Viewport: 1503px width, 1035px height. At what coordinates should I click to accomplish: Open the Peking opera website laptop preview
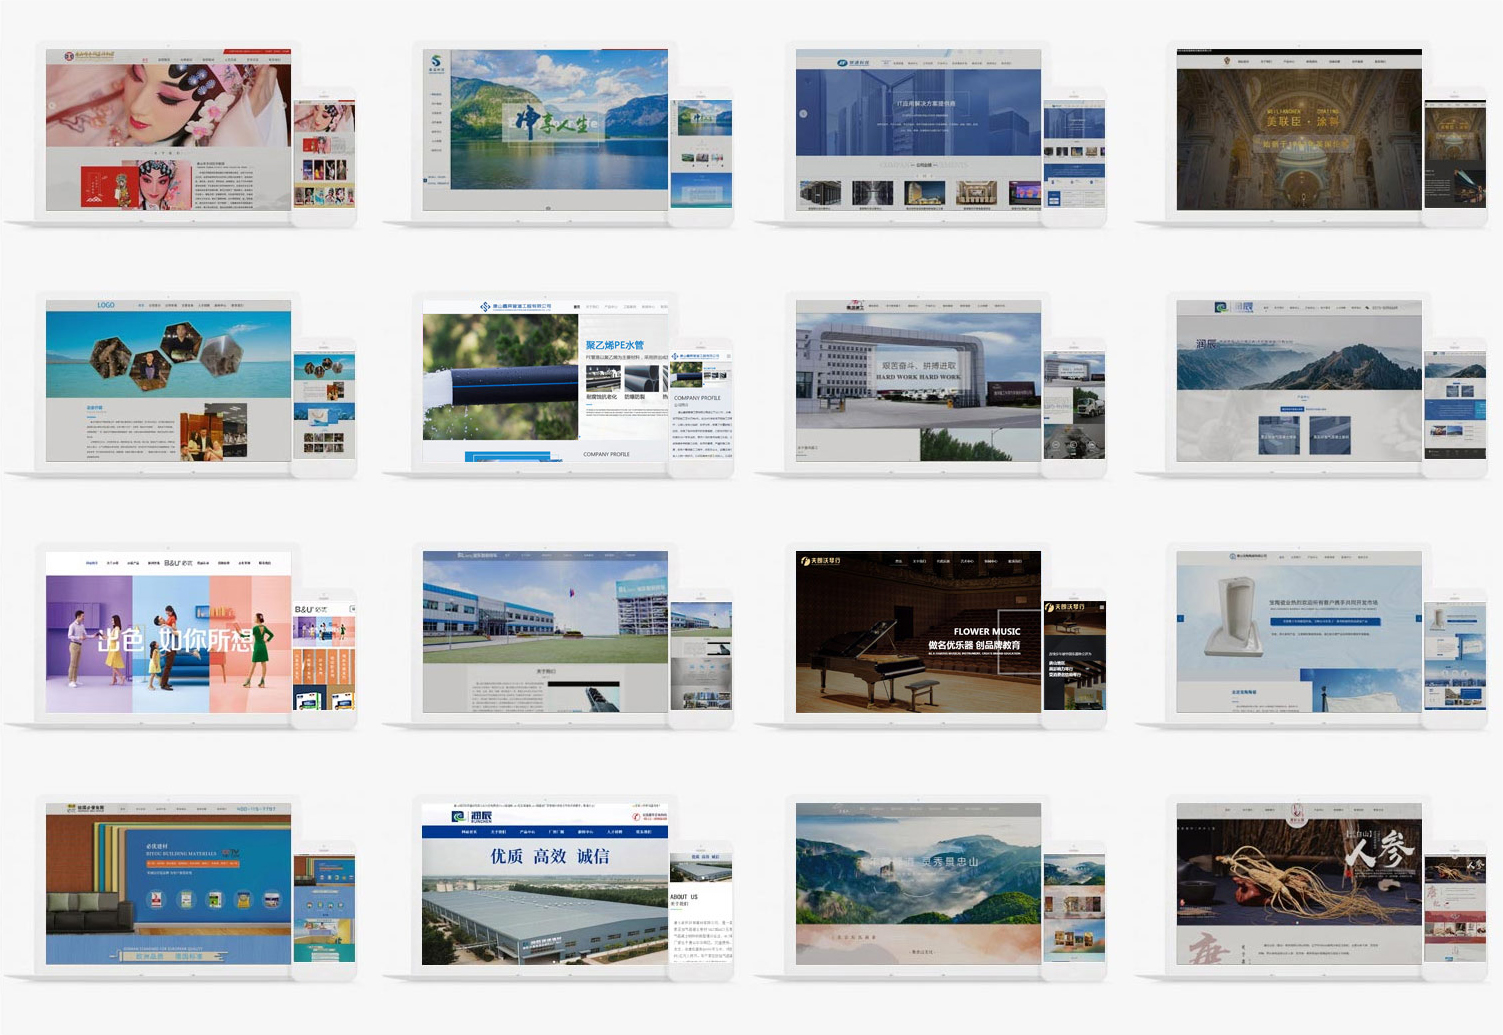click(x=168, y=130)
